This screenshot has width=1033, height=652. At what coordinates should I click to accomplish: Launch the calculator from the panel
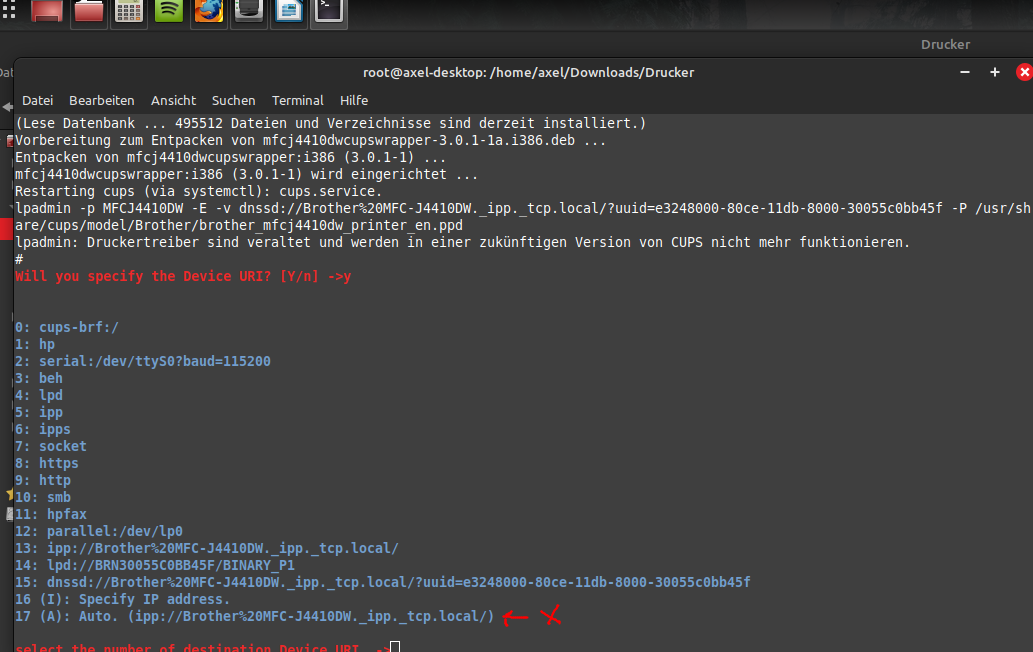click(128, 11)
